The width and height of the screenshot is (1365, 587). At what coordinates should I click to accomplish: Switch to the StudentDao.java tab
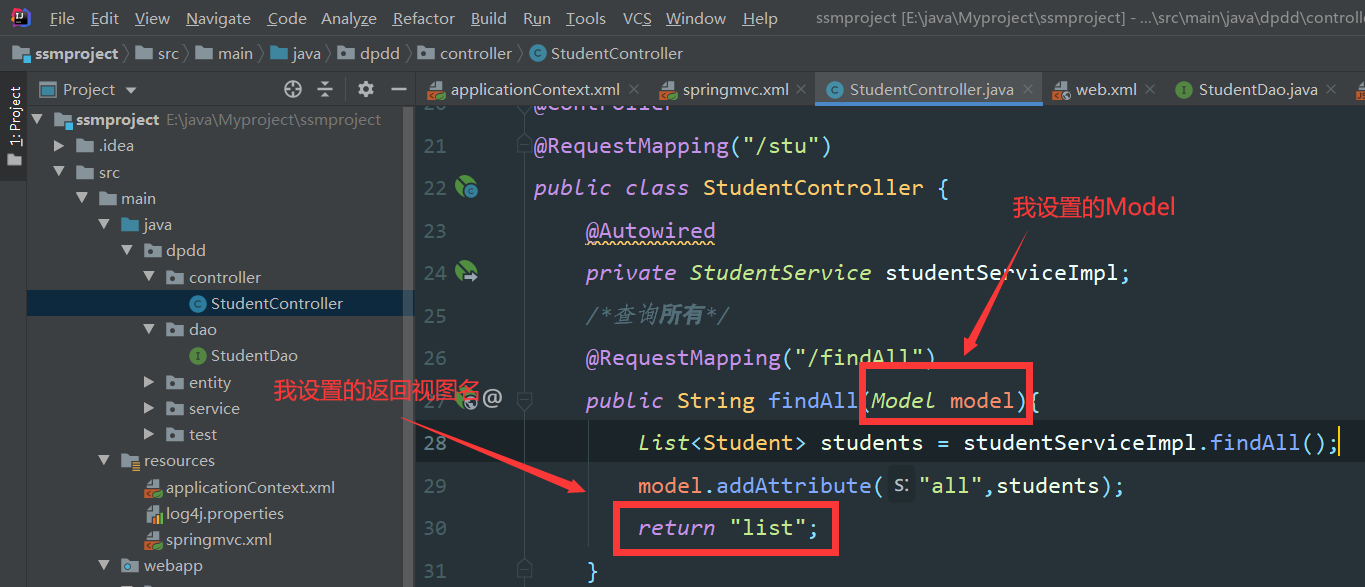[x=1258, y=89]
